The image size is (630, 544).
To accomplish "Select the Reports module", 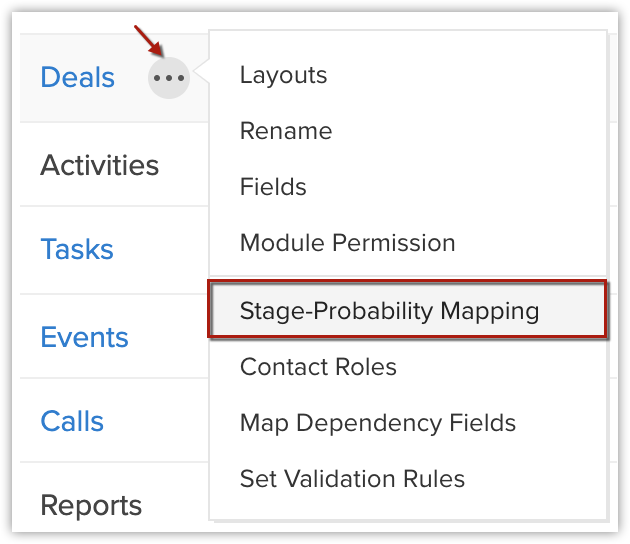I will click(x=91, y=505).
